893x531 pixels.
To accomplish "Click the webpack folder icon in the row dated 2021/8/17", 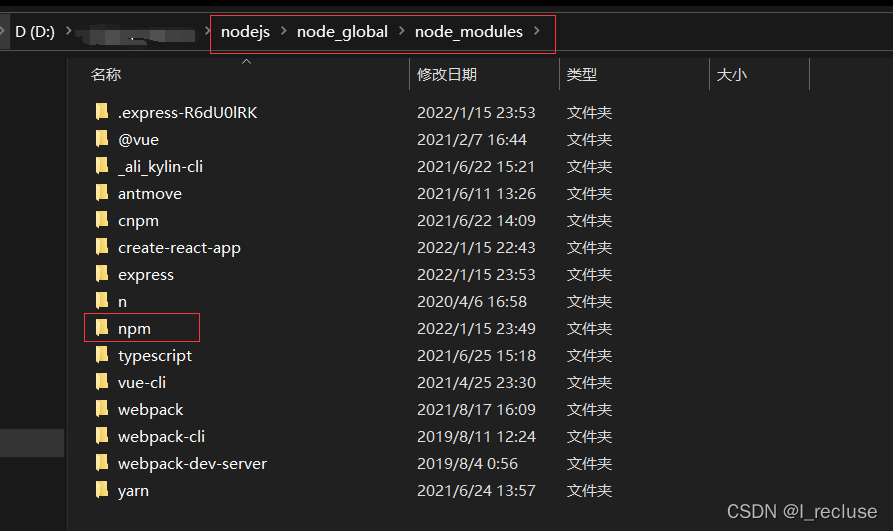I will [102, 409].
